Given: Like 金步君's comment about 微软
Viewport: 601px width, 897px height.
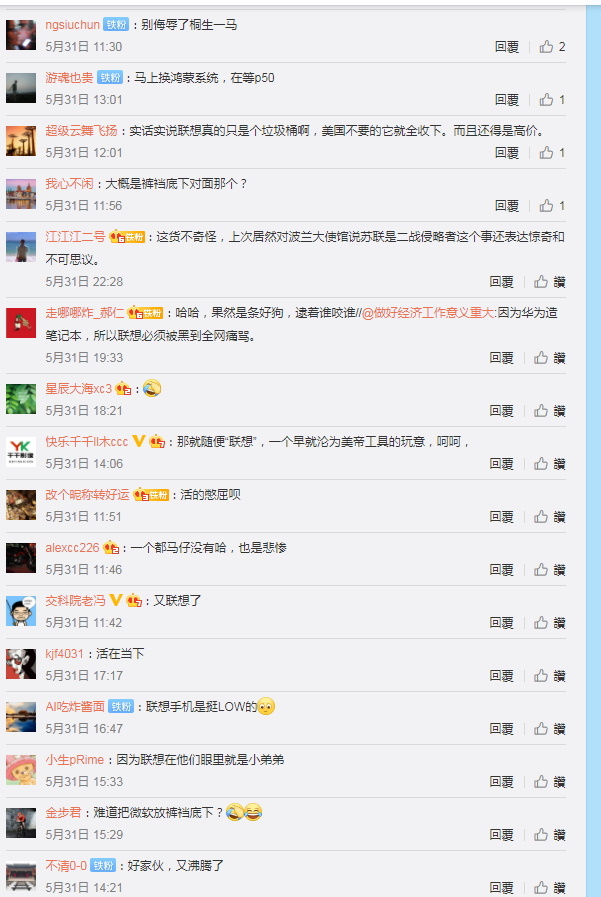Looking at the screenshot, I should click(541, 835).
